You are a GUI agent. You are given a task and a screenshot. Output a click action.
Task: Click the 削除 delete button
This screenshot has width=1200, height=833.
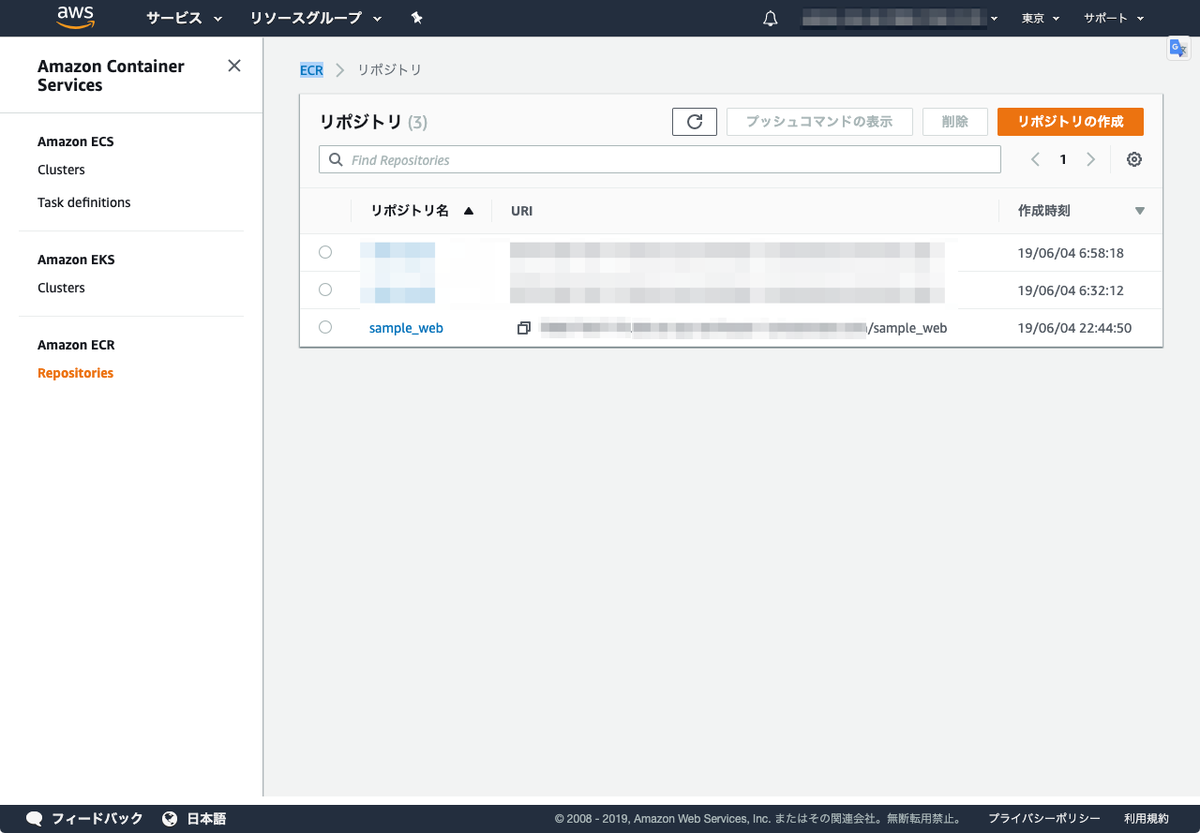[955, 122]
